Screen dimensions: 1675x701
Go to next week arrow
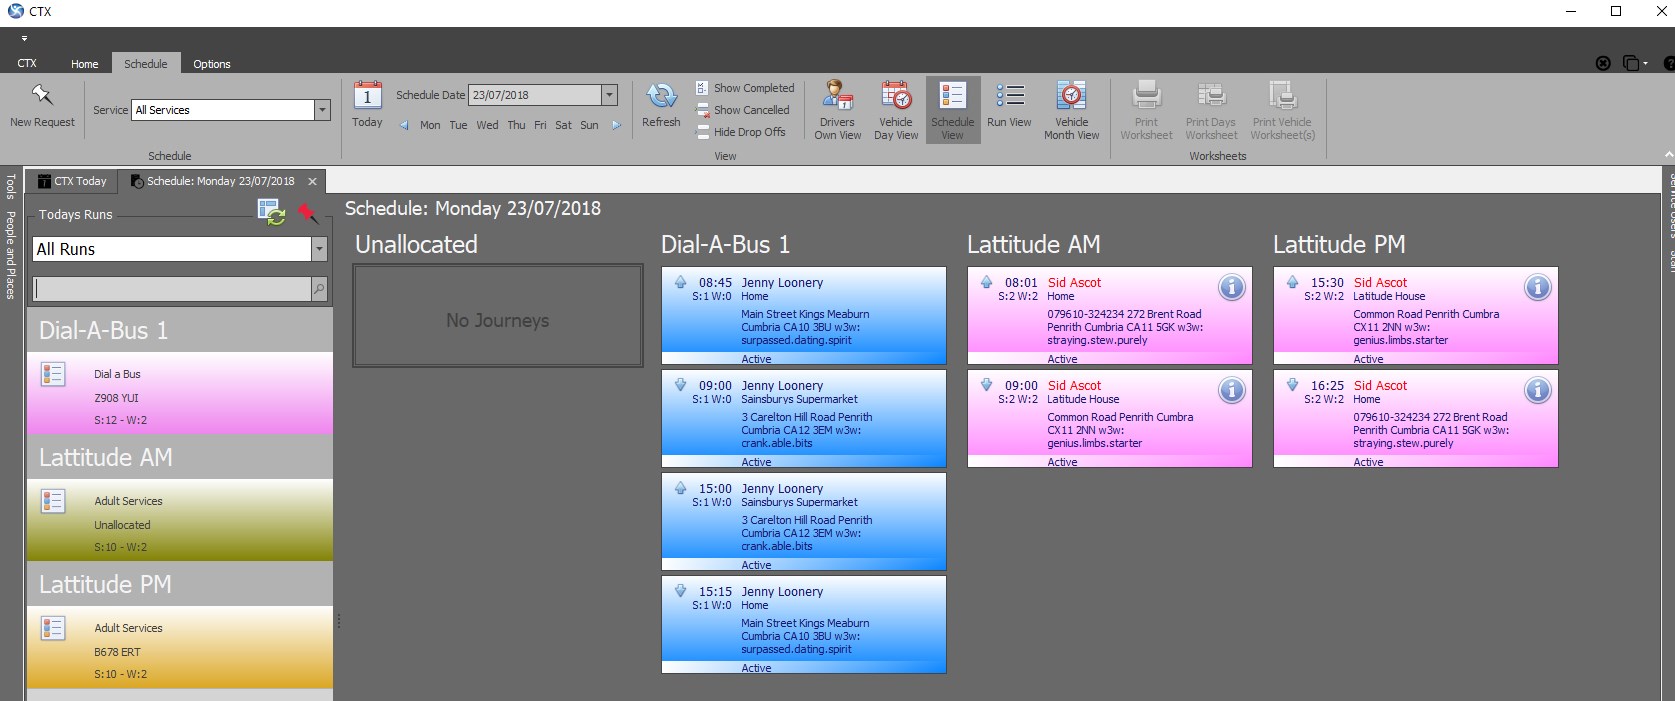click(x=617, y=125)
